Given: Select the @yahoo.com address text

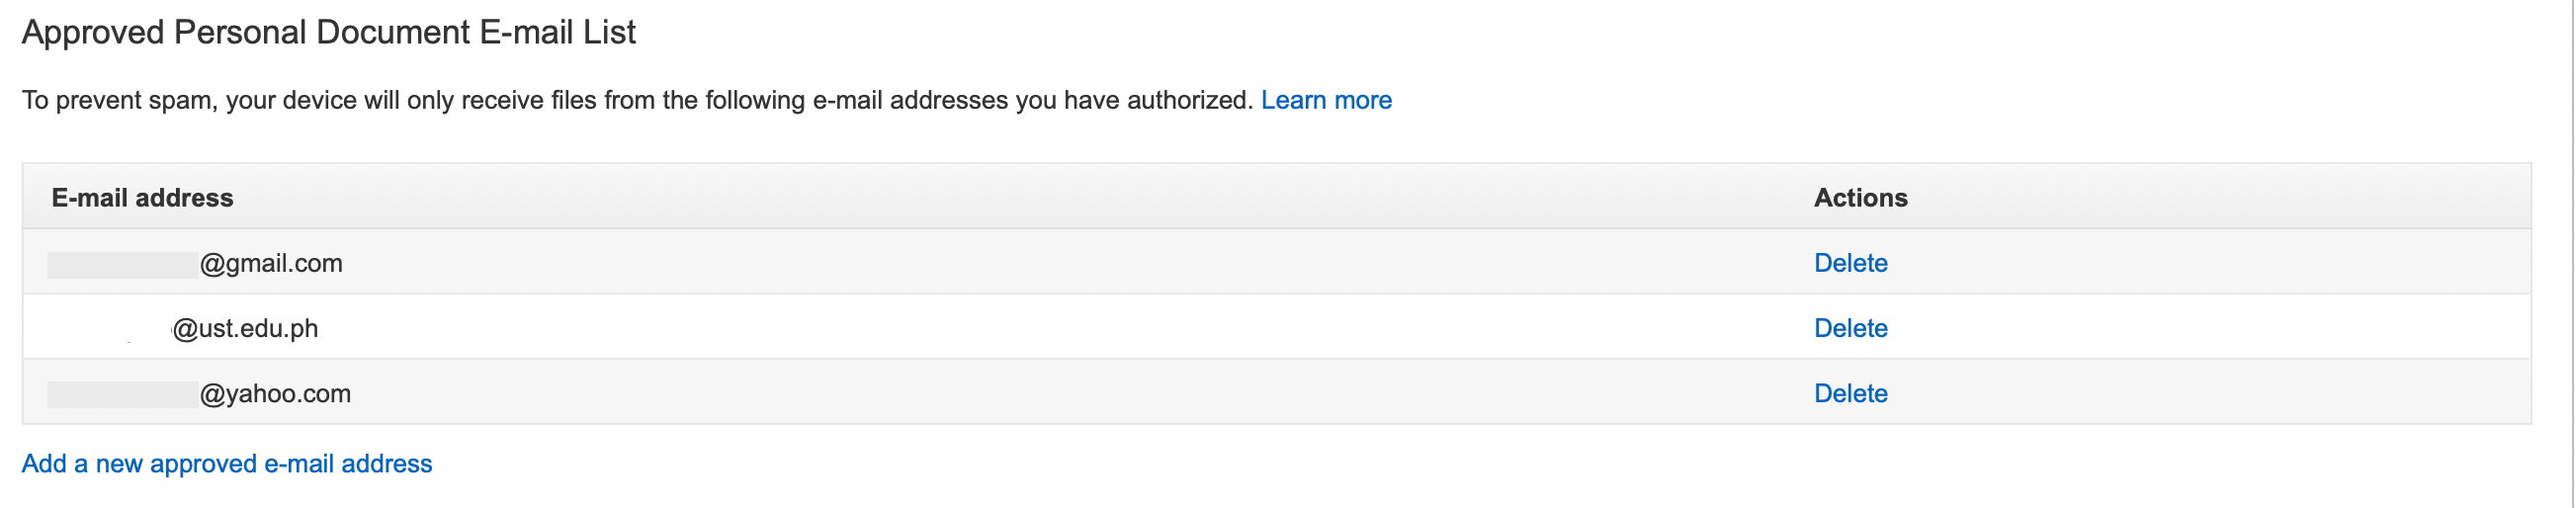Looking at the screenshot, I should (275, 393).
